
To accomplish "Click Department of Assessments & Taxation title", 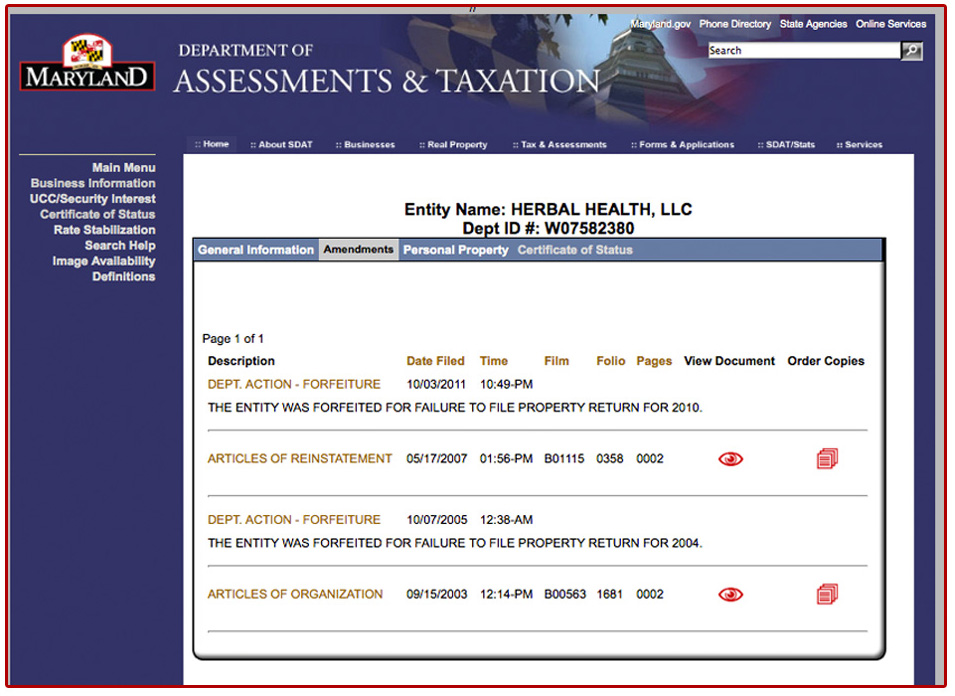I will [x=387, y=70].
